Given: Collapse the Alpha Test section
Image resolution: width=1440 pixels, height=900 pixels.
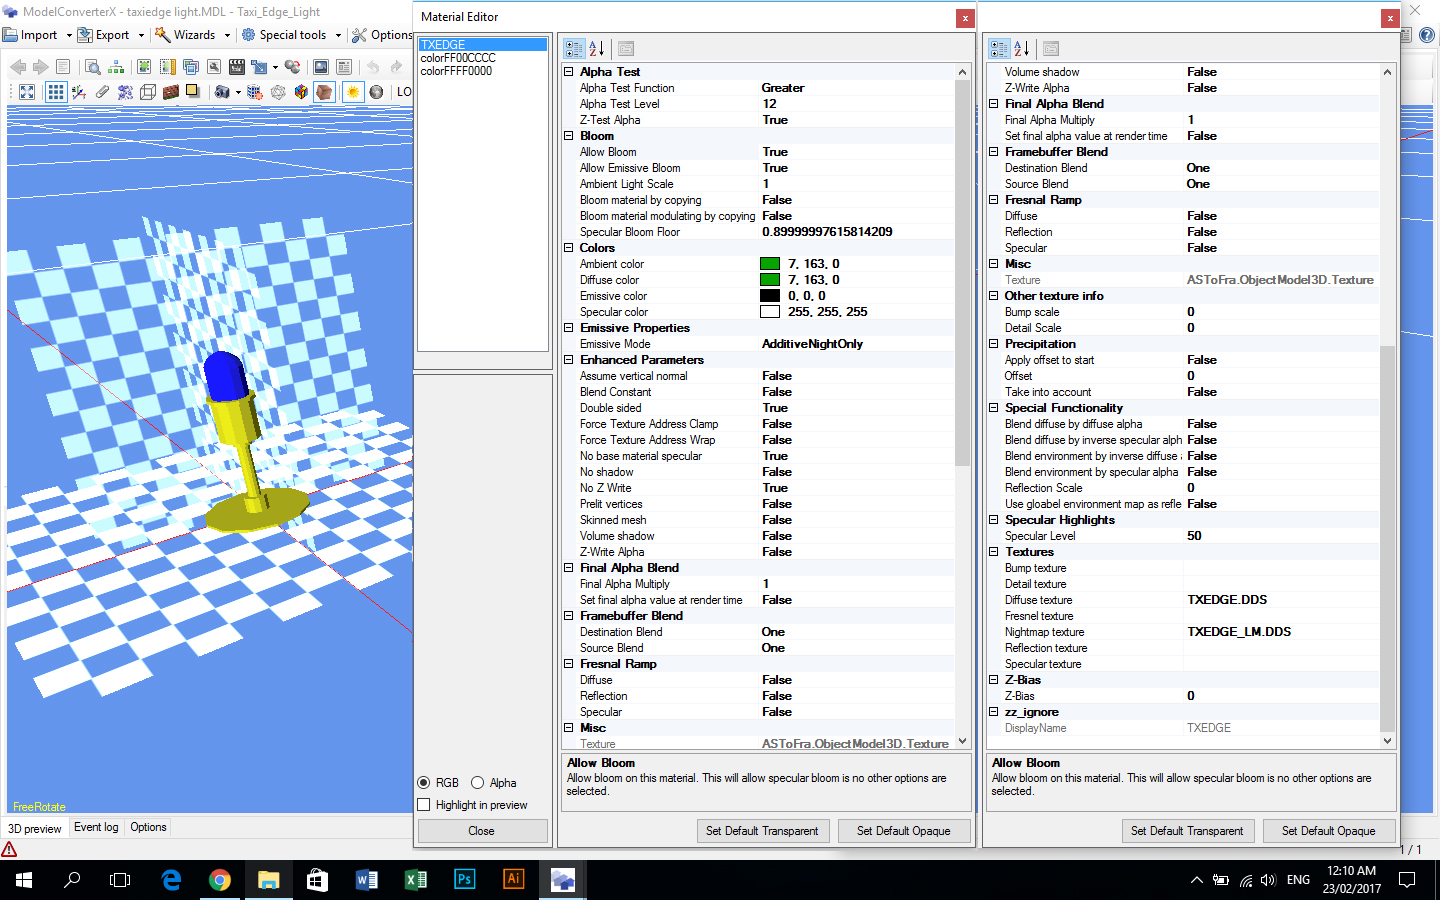Looking at the screenshot, I should pyautogui.click(x=569, y=72).
